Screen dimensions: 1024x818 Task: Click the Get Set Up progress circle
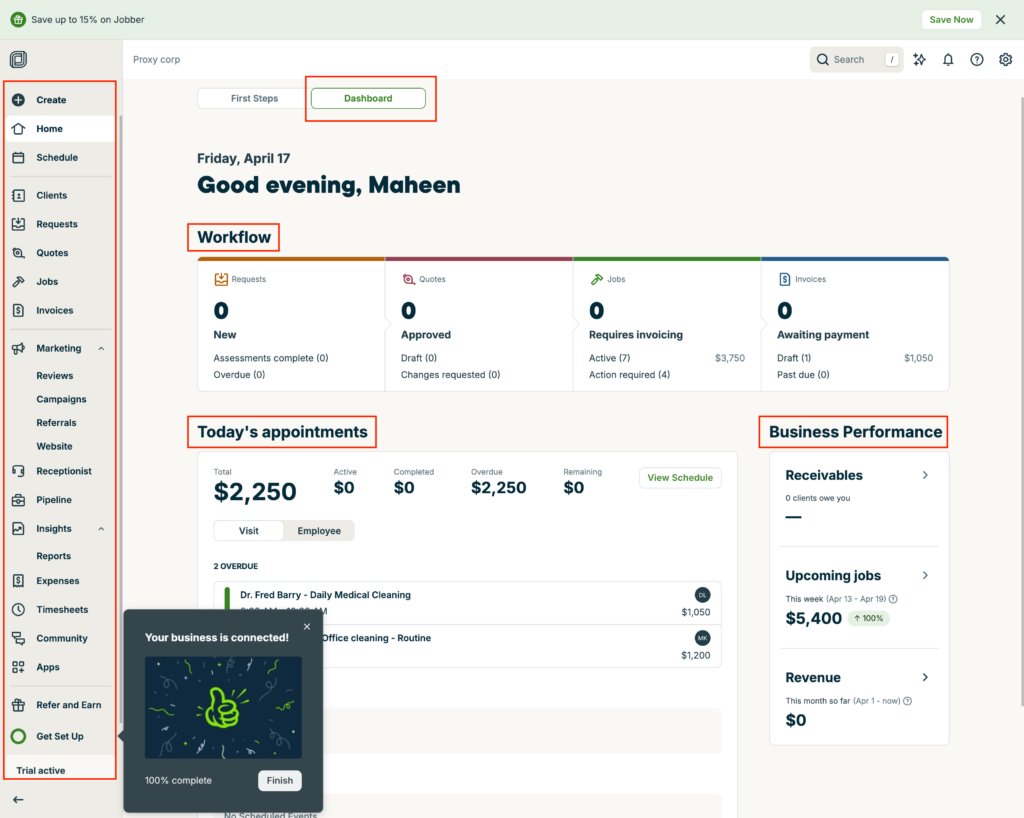pyautogui.click(x=18, y=736)
